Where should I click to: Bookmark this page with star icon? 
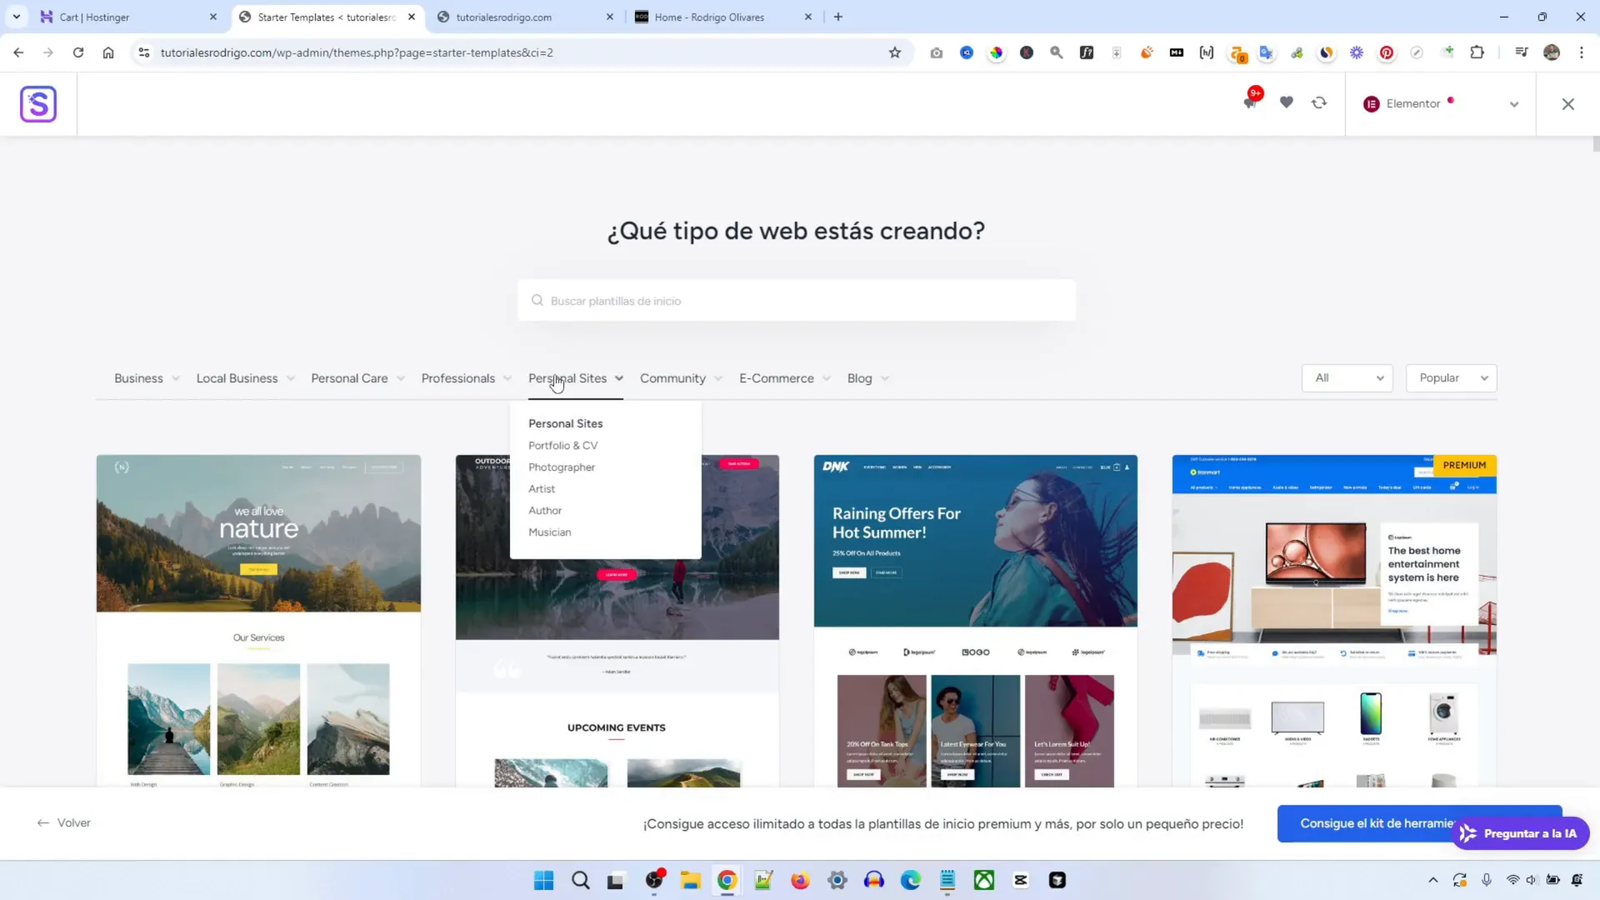coord(894,53)
